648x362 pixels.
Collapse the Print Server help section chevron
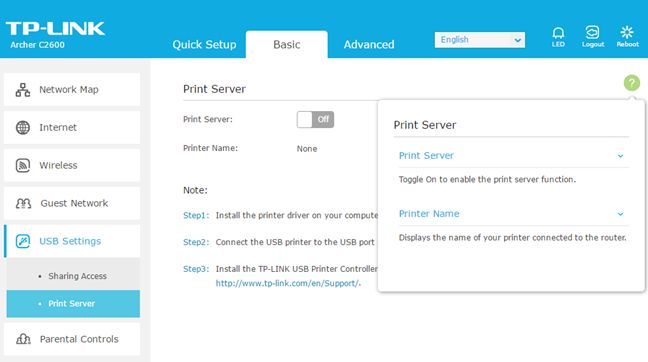(x=620, y=156)
